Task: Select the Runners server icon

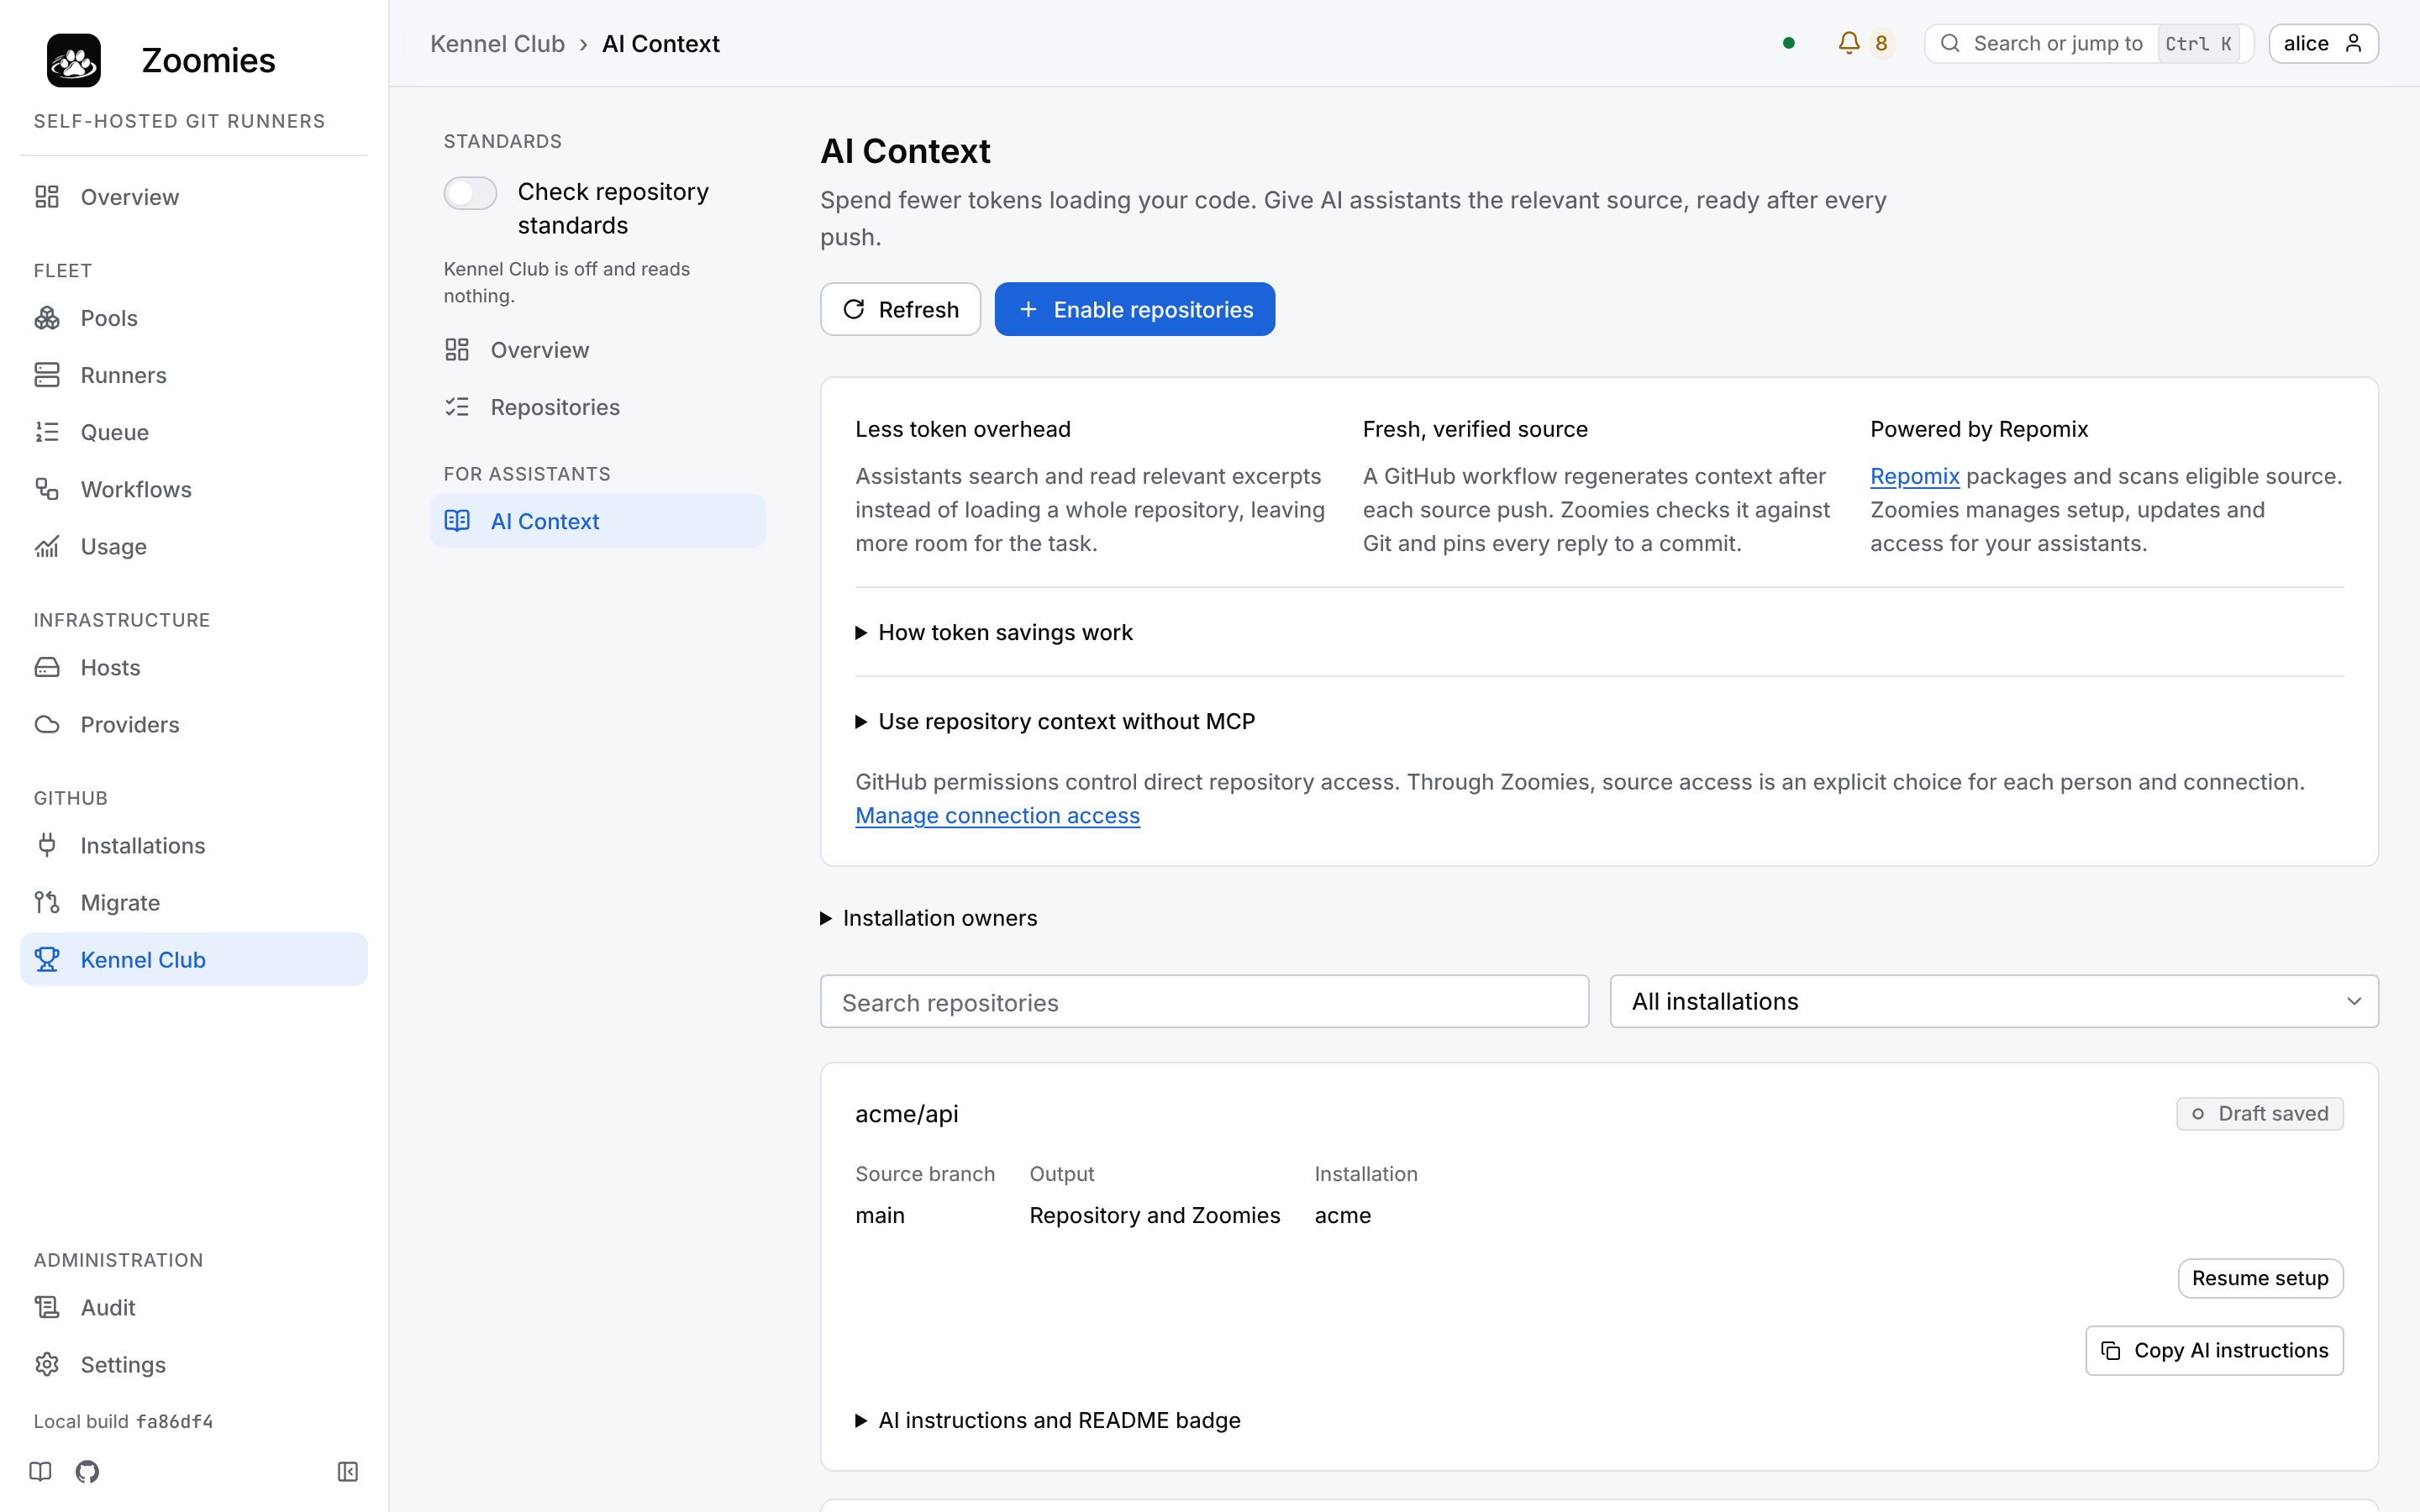Action: pyautogui.click(x=47, y=375)
